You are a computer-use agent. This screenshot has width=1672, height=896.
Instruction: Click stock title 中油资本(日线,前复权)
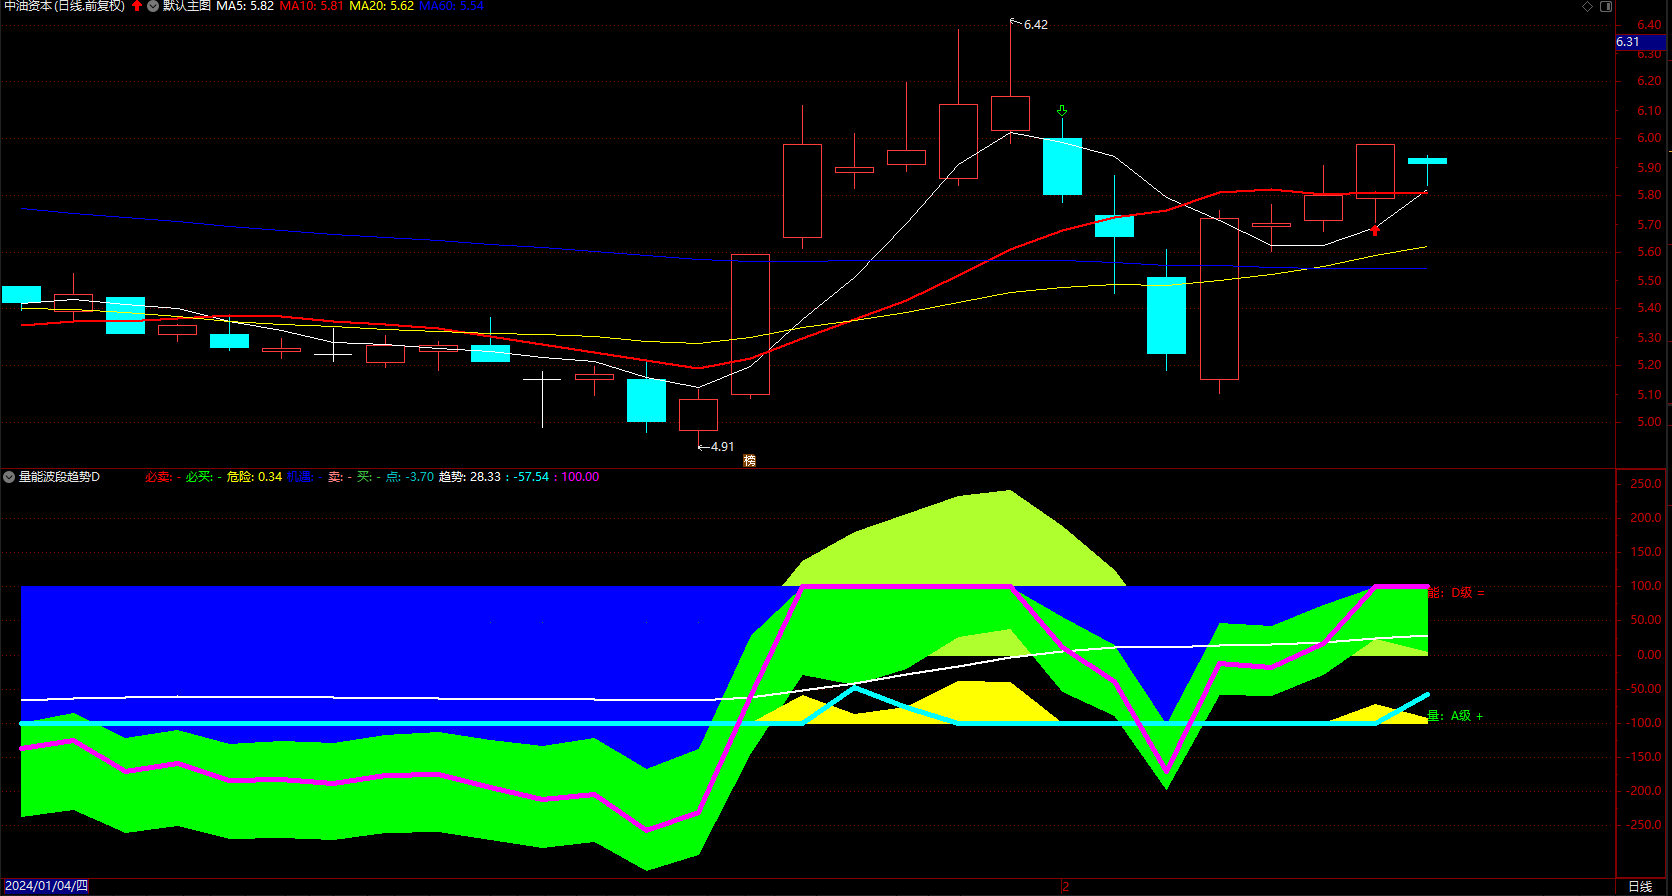[65, 6]
